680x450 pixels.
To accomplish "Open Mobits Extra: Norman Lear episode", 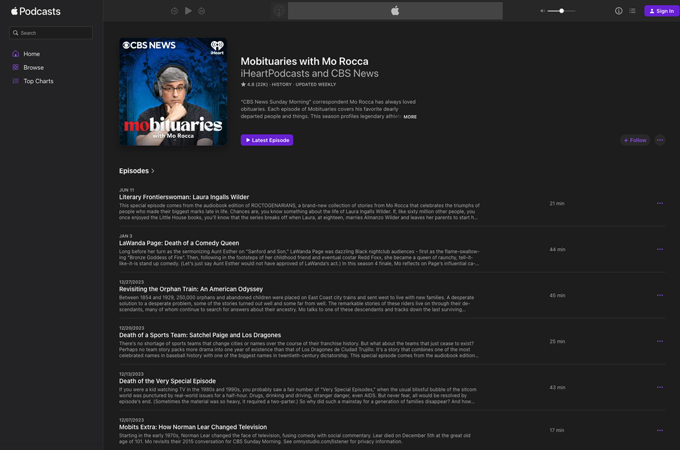I will coord(193,427).
